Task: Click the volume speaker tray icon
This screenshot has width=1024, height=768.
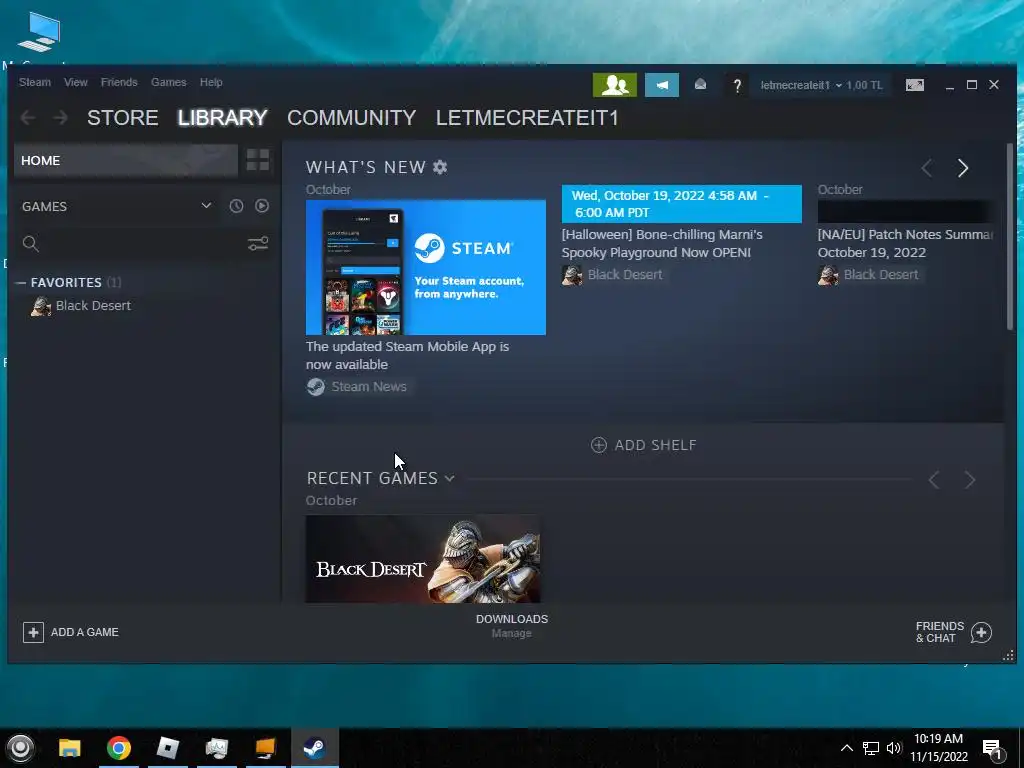Action: pos(894,748)
